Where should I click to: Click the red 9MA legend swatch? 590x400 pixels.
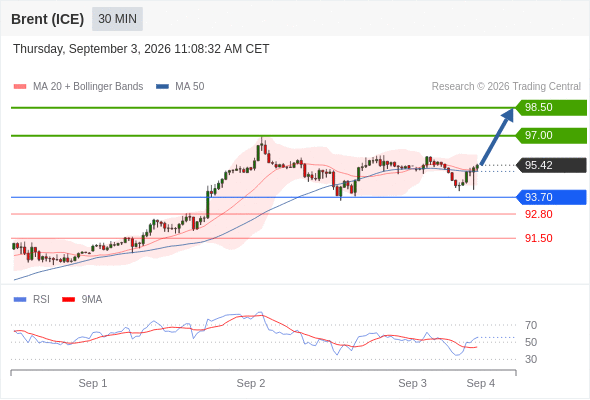point(68,300)
